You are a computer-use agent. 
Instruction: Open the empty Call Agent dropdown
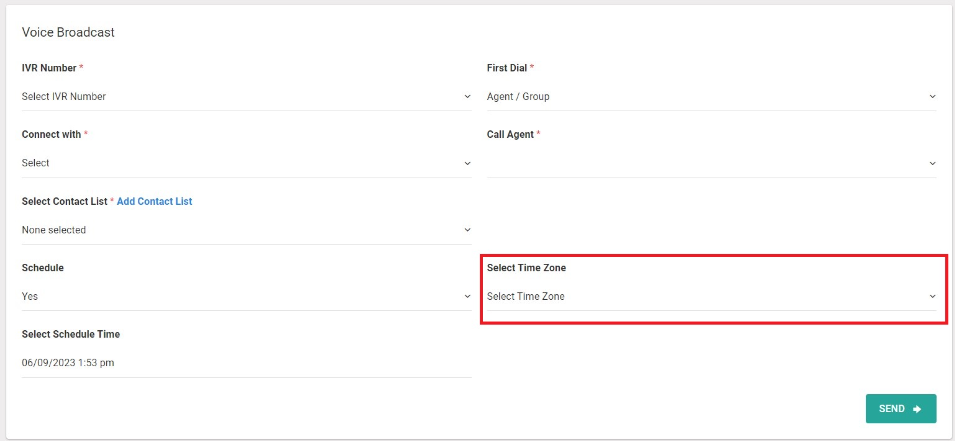click(x=711, y=163)
